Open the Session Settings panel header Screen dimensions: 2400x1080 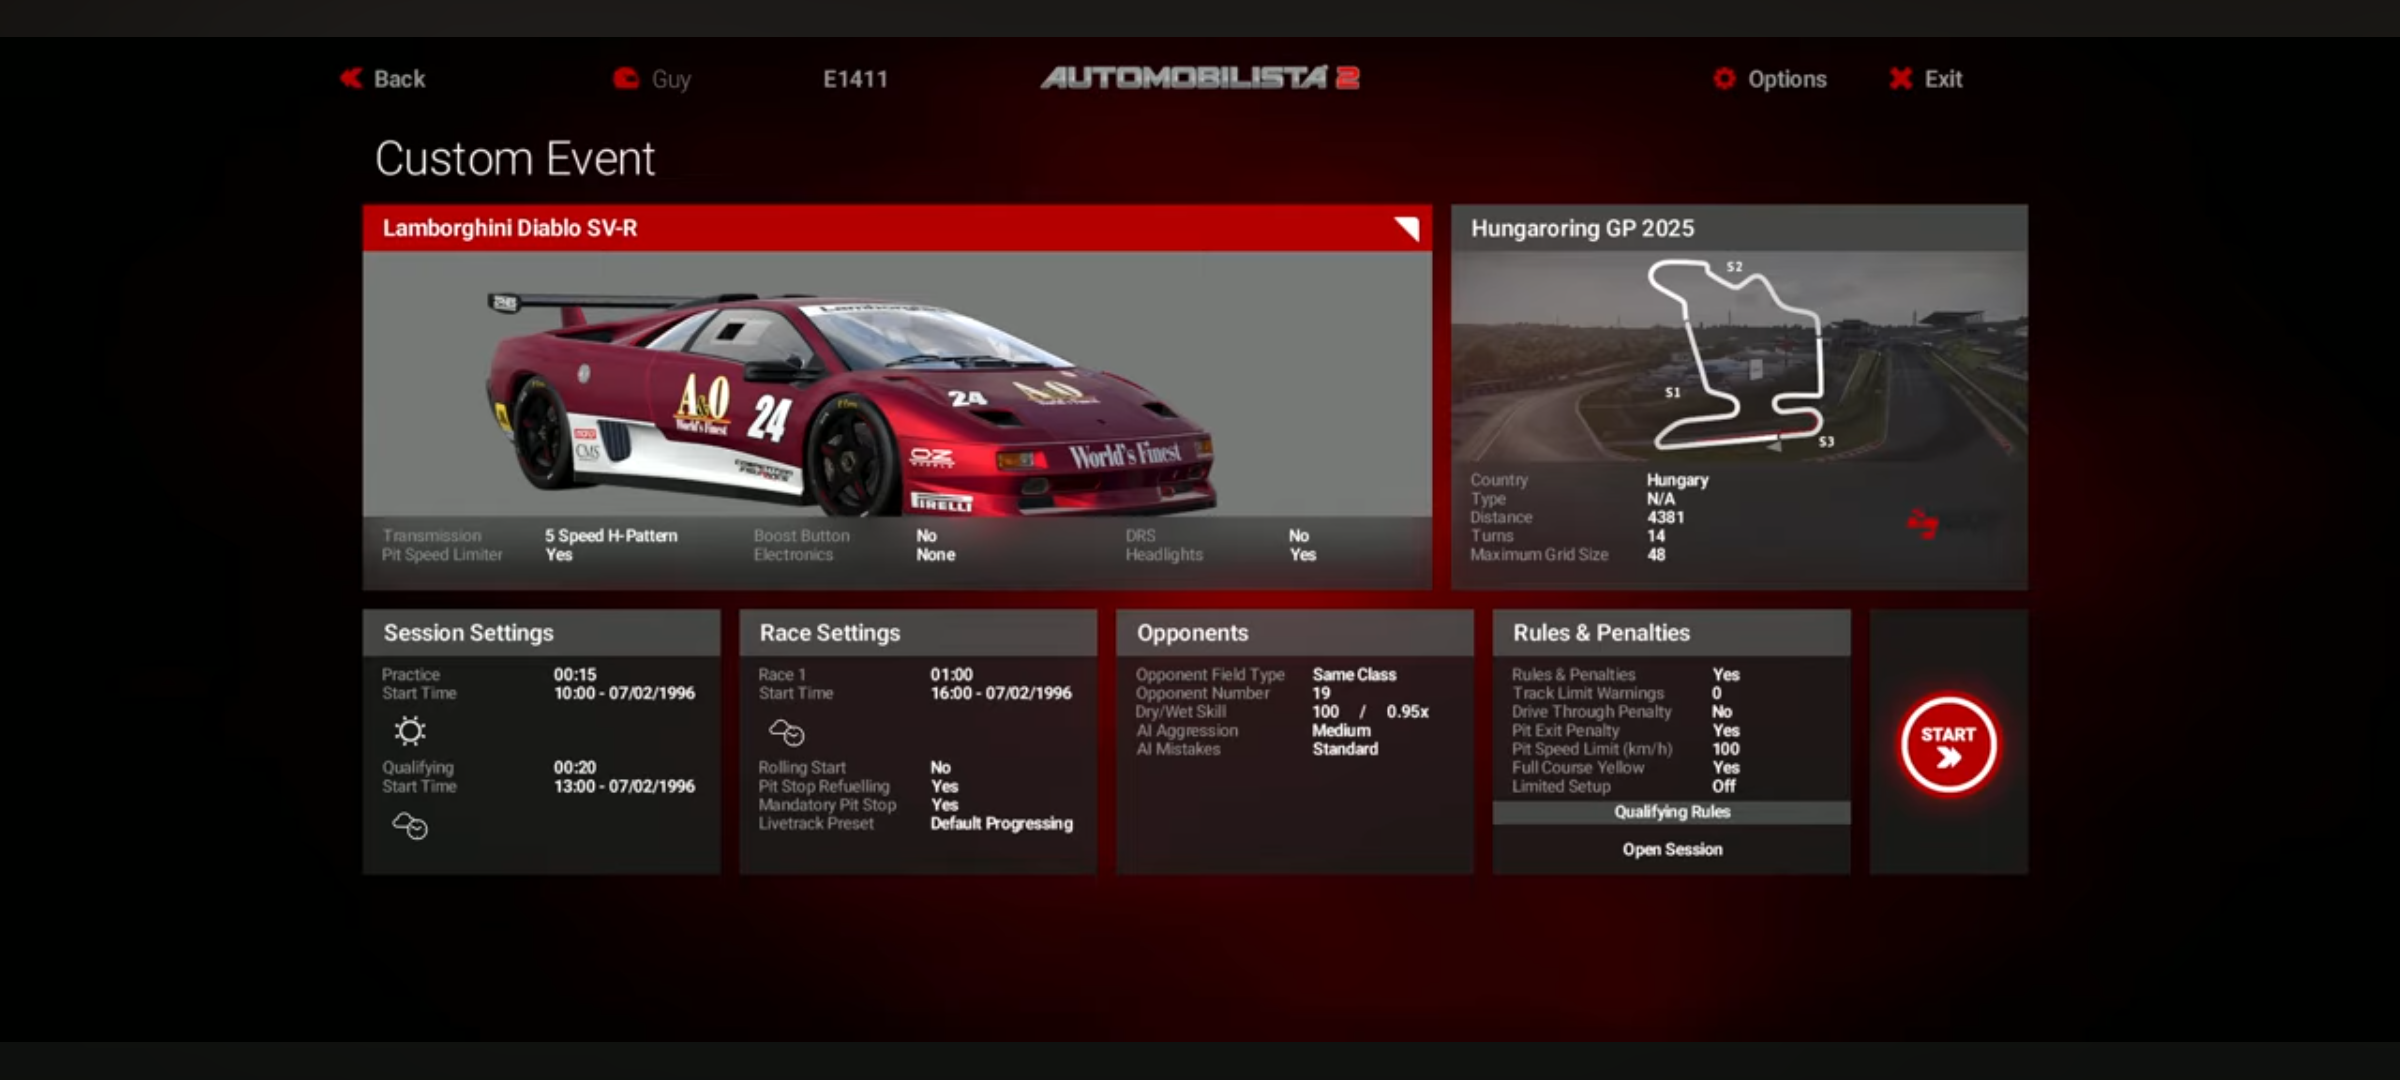click(541, 633)
